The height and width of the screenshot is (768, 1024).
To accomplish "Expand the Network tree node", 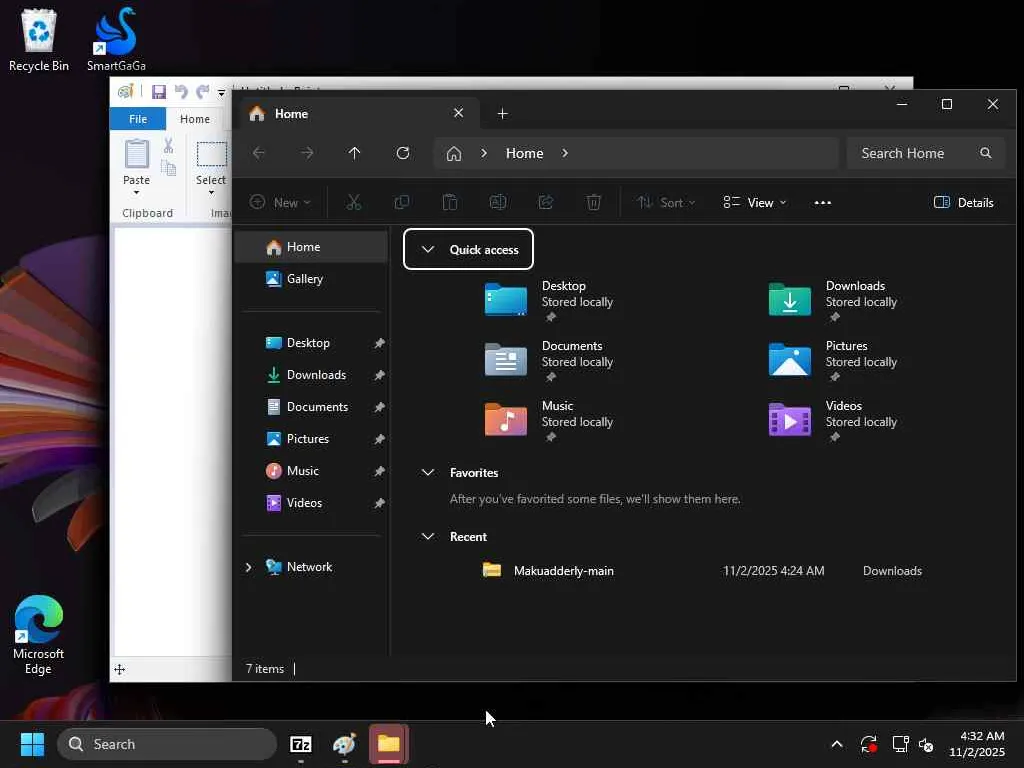I will click(x=248, y=568).
